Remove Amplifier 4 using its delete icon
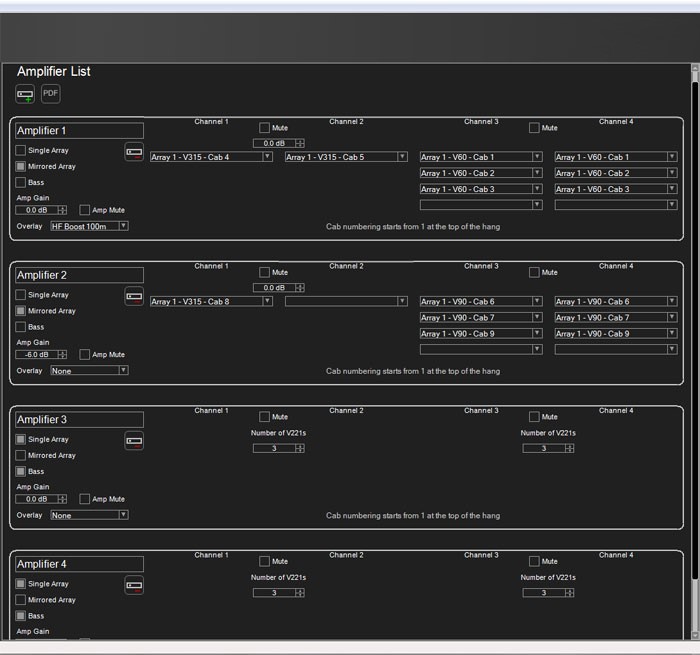This screenshot has width=700, height=655. point(134,586)
